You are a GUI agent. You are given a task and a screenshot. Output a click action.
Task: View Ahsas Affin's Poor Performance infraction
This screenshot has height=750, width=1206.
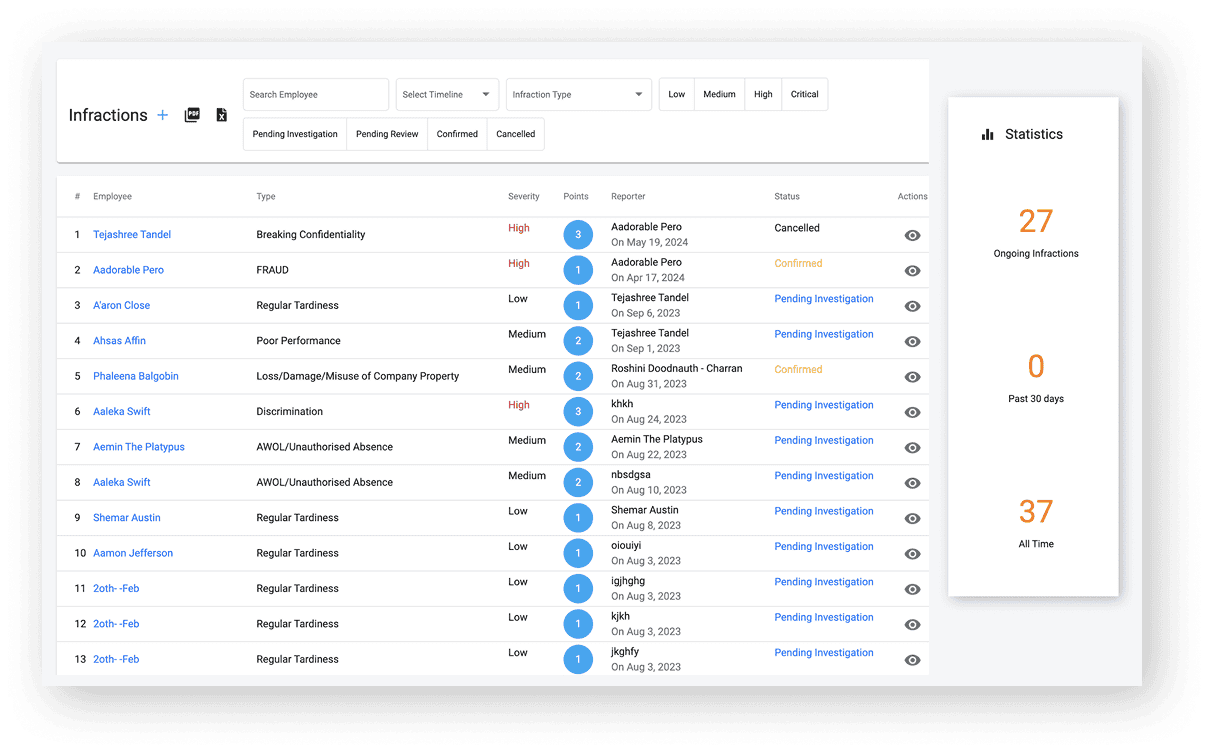pyautogui.click(x=912, y=342)
